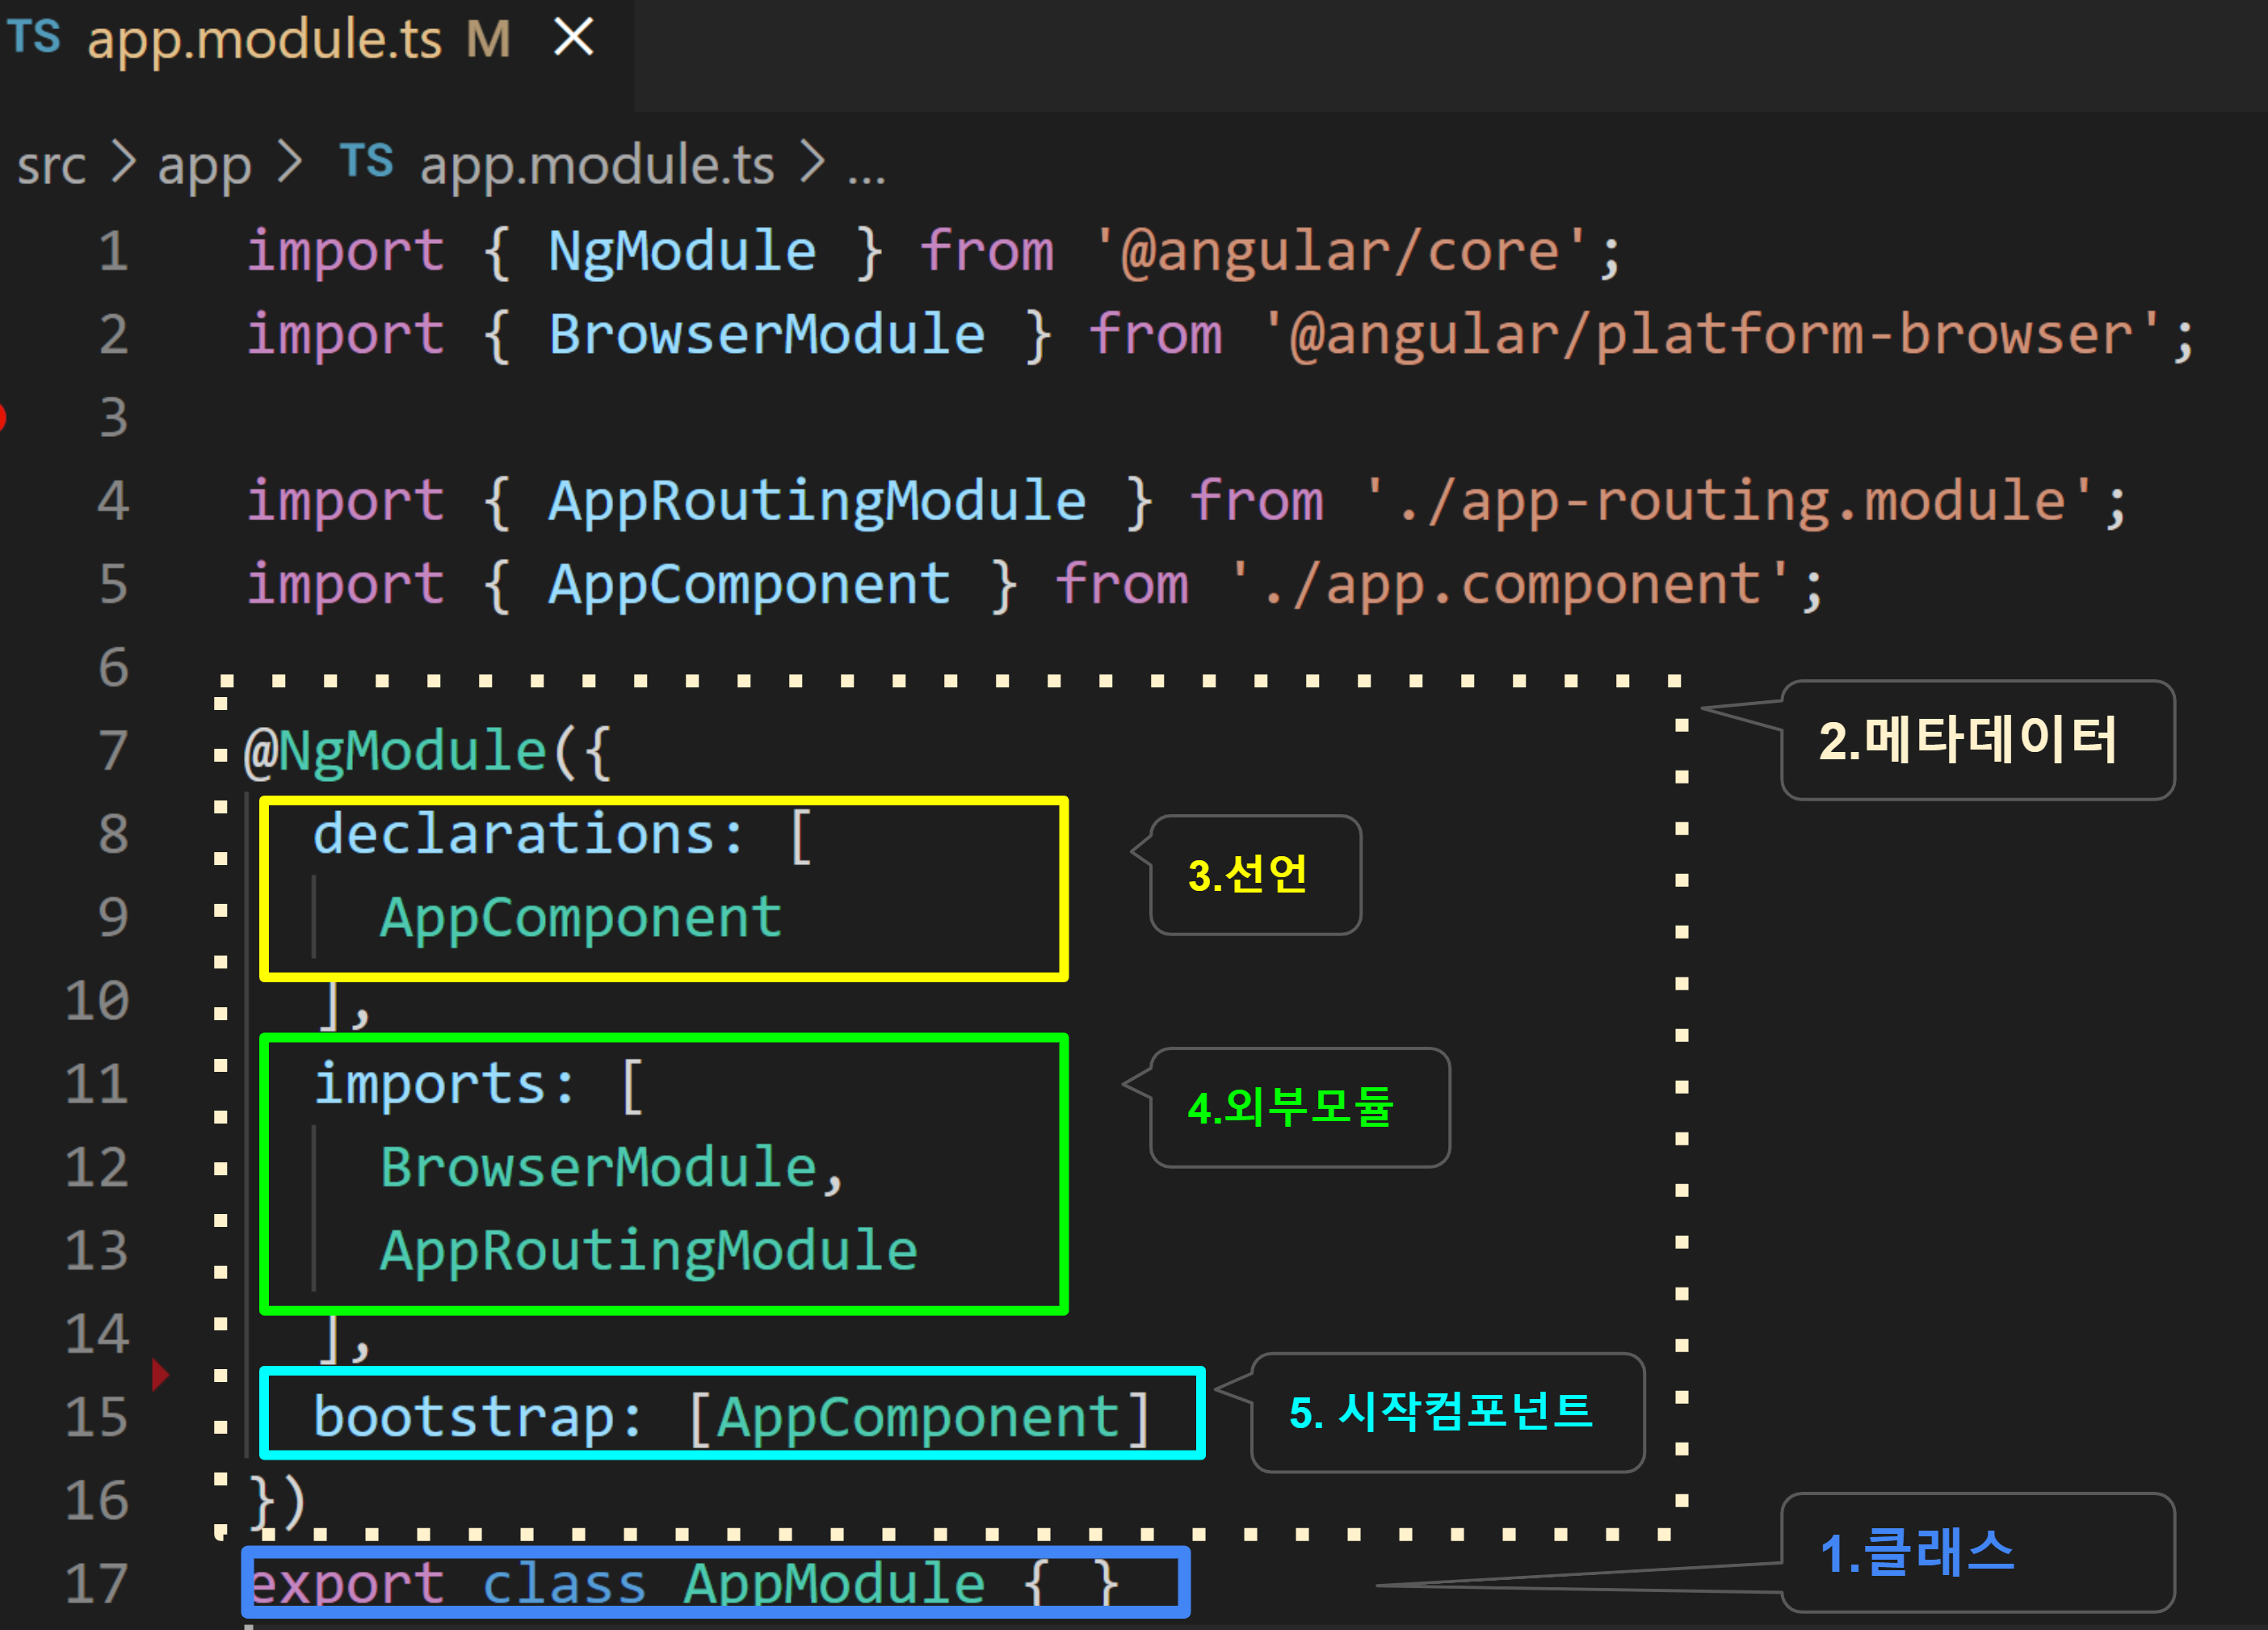Click the TypeScript icon in tab
This screenshot has height=1630, width=2268.
(35, 38)
